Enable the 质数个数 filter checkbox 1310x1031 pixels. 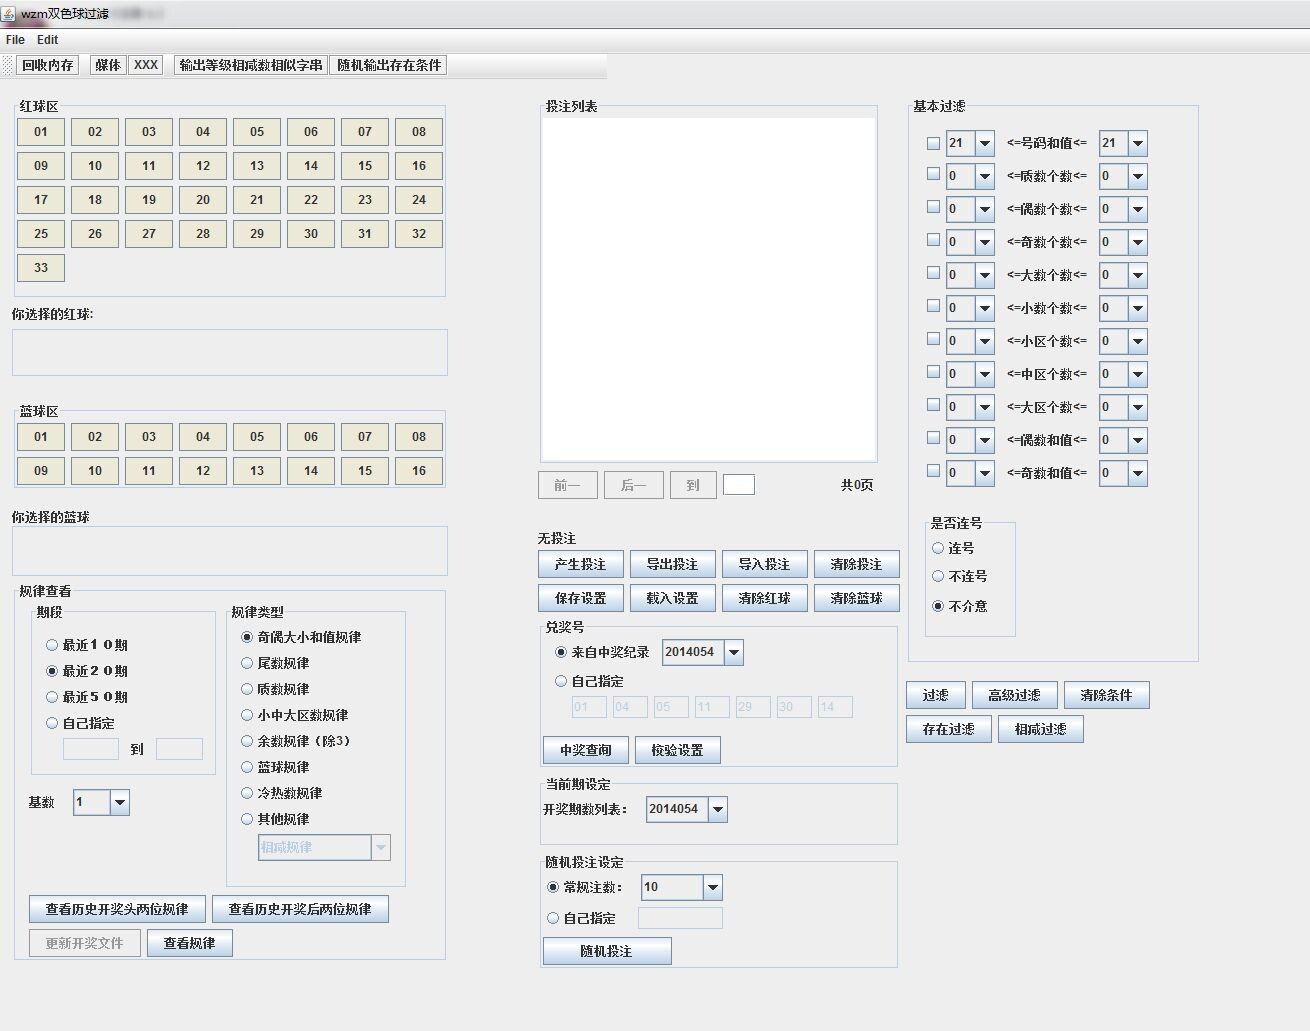tap(933, 174)
